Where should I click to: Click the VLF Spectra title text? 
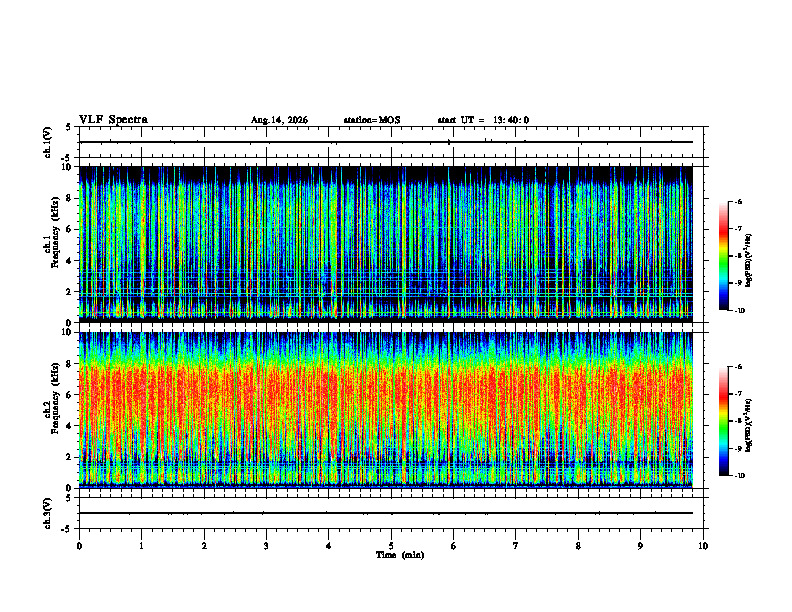pyautogui.click(x=113, y=120)
